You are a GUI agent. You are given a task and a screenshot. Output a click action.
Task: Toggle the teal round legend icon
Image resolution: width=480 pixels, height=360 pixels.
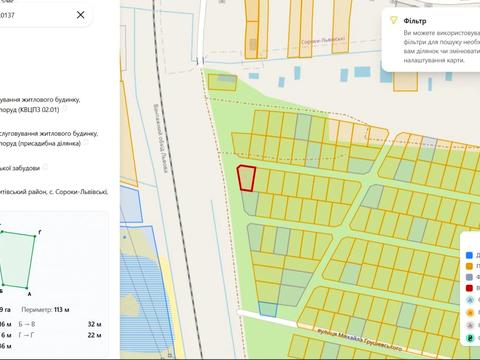click(x=470, y=338)
